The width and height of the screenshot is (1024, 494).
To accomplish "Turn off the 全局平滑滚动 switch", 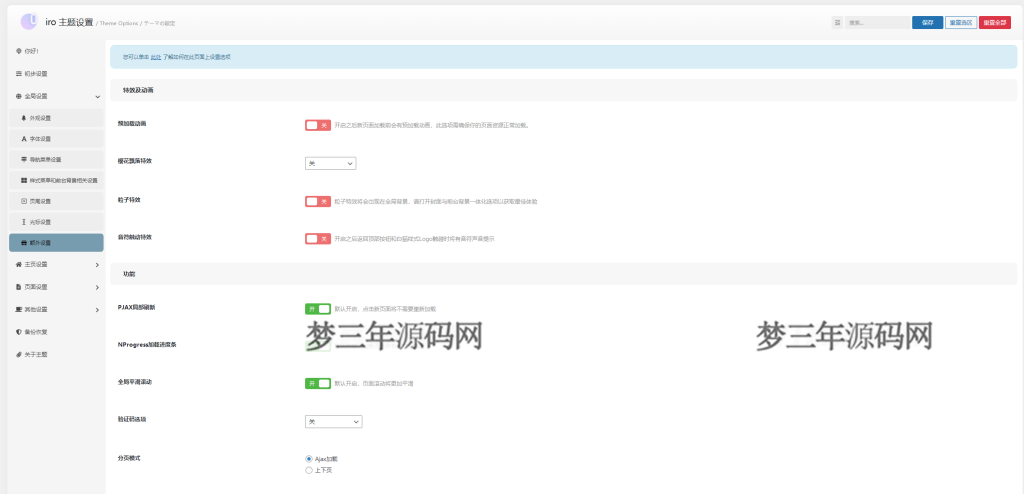I will click(x=318, y=384).
